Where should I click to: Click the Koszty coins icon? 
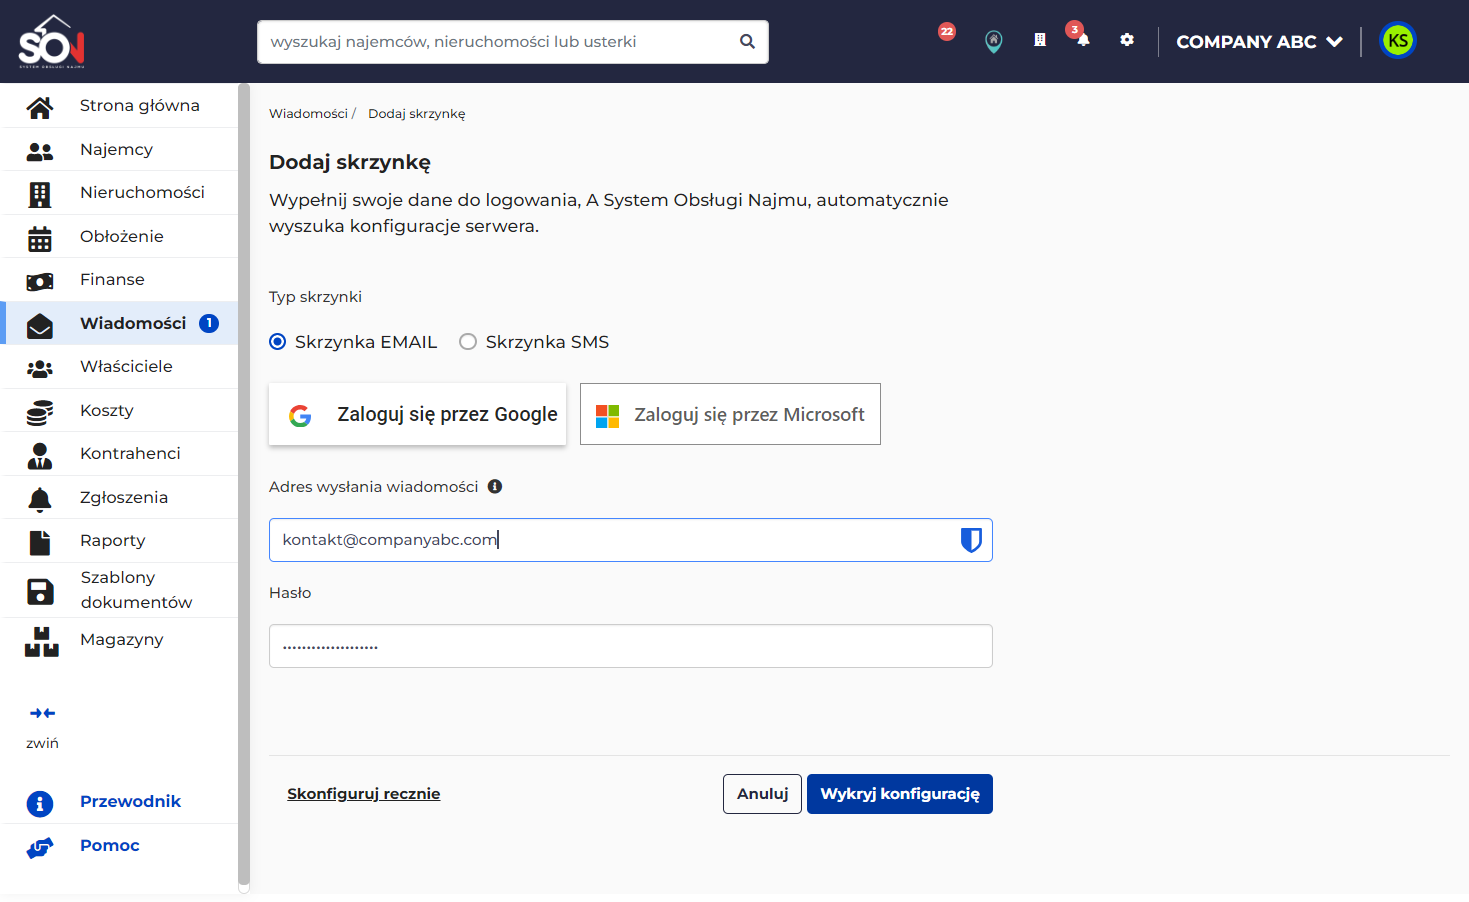pyautogui.click(x=40, y=412)
